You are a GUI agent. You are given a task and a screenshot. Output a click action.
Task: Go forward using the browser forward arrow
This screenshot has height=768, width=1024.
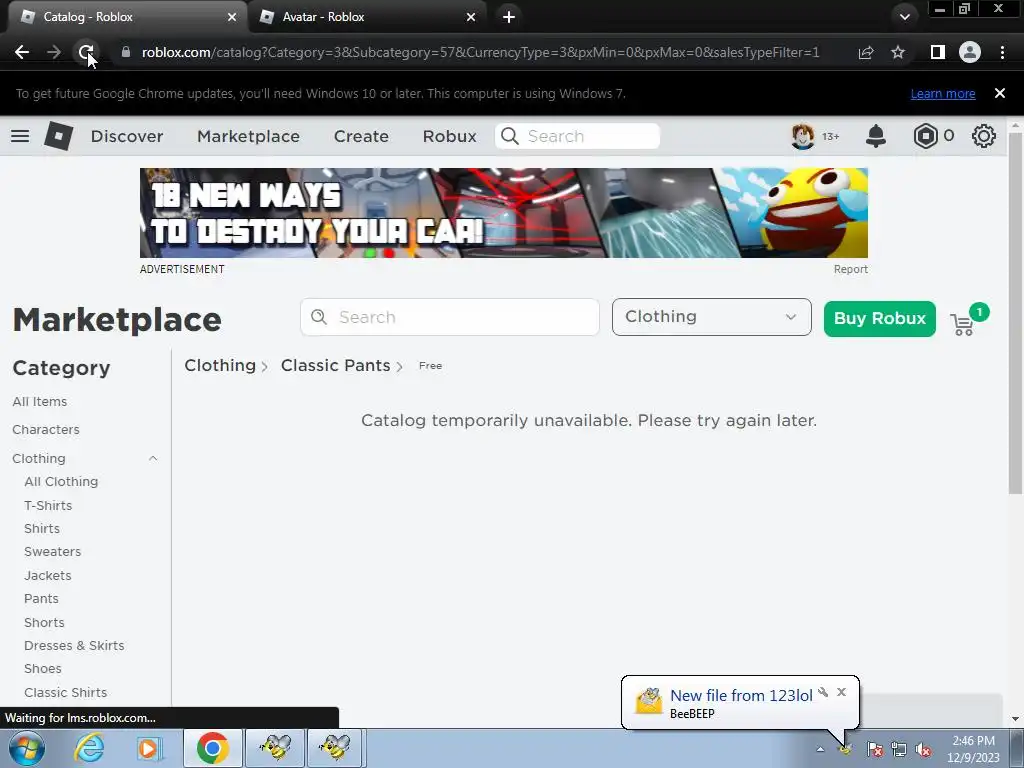[54, 52]
